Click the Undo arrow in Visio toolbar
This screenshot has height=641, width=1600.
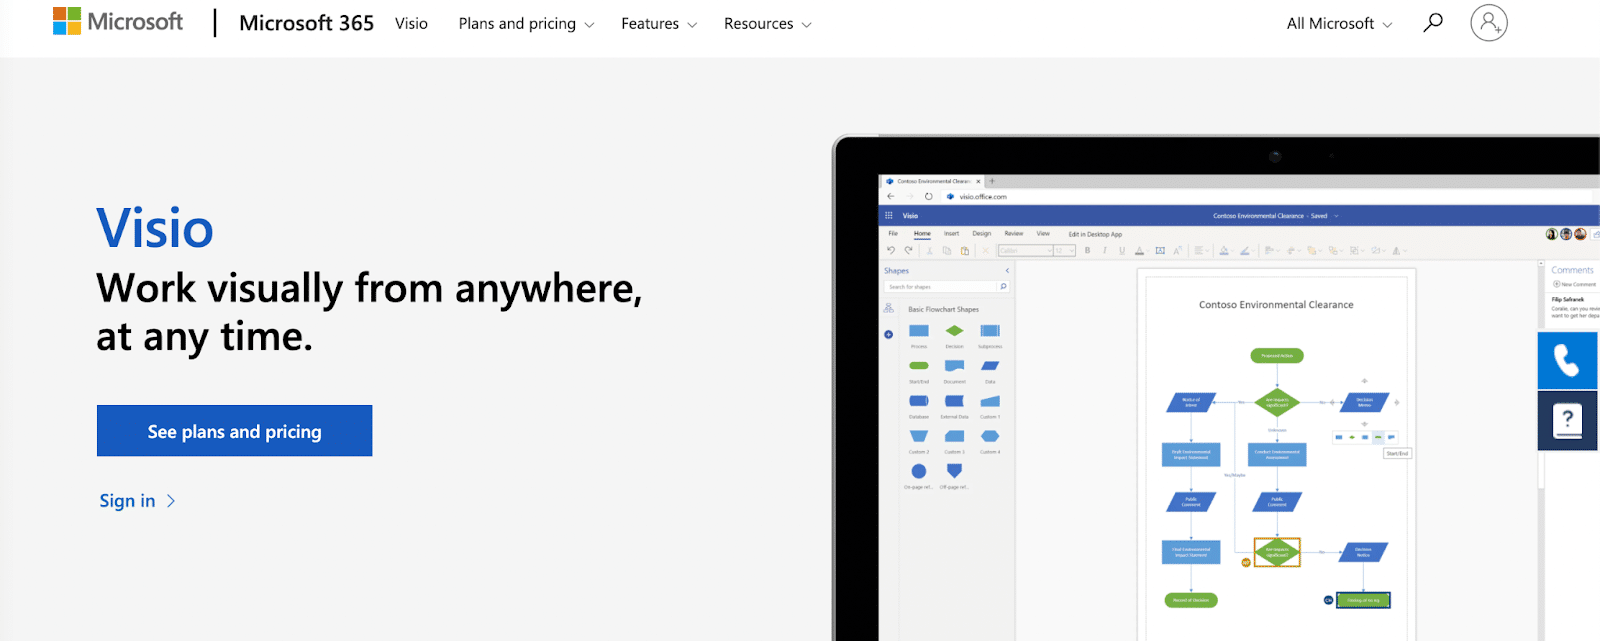891,251
